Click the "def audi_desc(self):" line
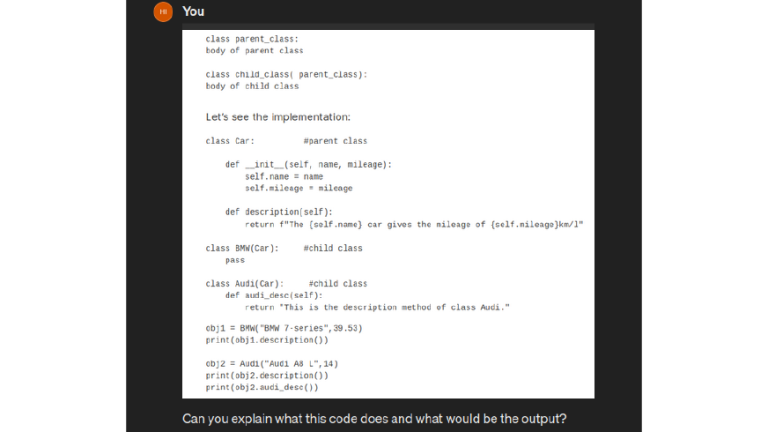768x432 pixels. [x=274, y=295]
